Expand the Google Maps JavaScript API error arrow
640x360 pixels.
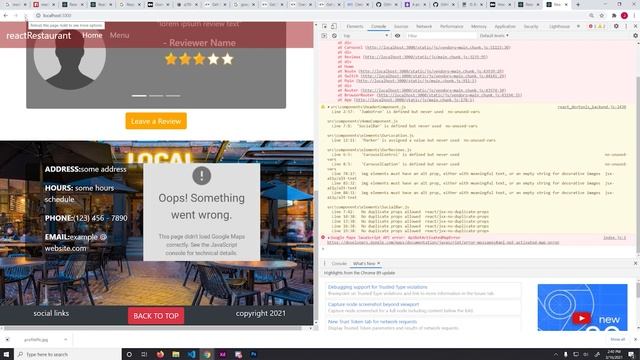pyautogui.click(x=329, y=238)
